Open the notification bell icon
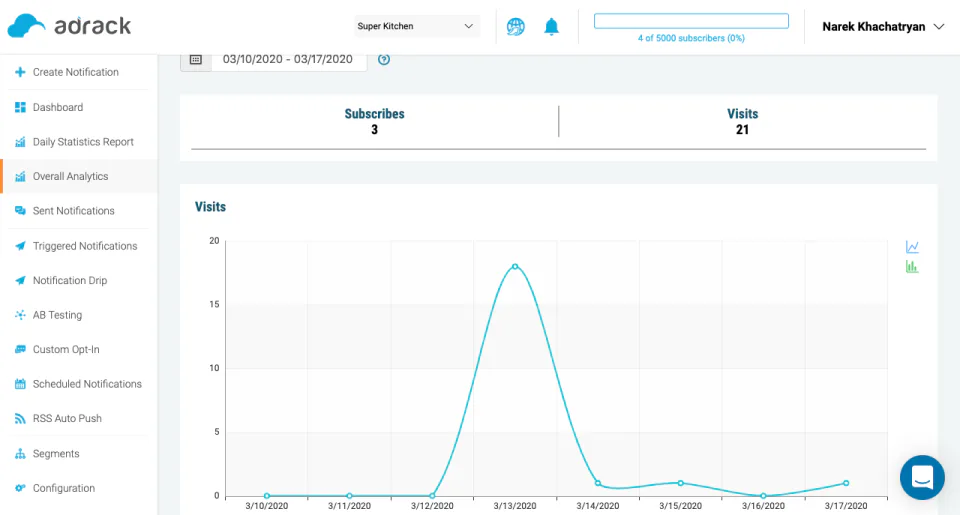Viewport: 960px width, 515px height. pos(552,26)
